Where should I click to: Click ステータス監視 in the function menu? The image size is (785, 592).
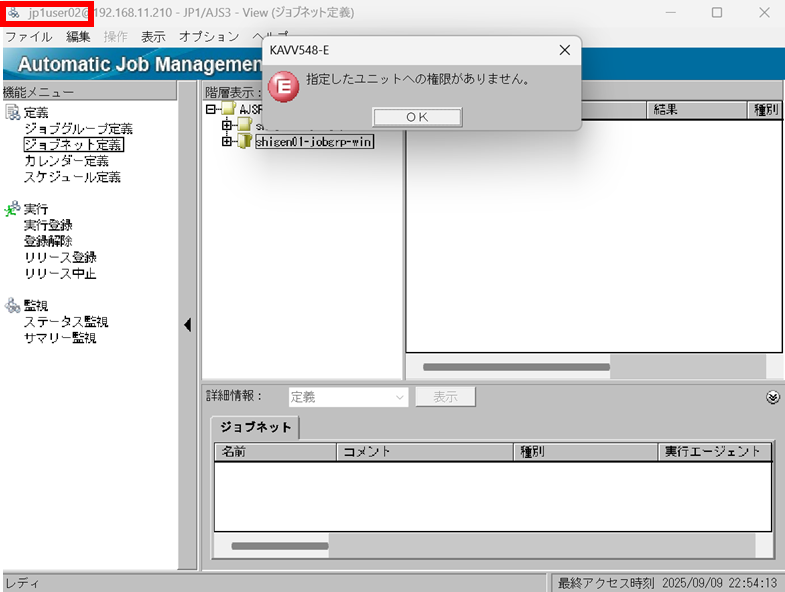click(66, 322)
